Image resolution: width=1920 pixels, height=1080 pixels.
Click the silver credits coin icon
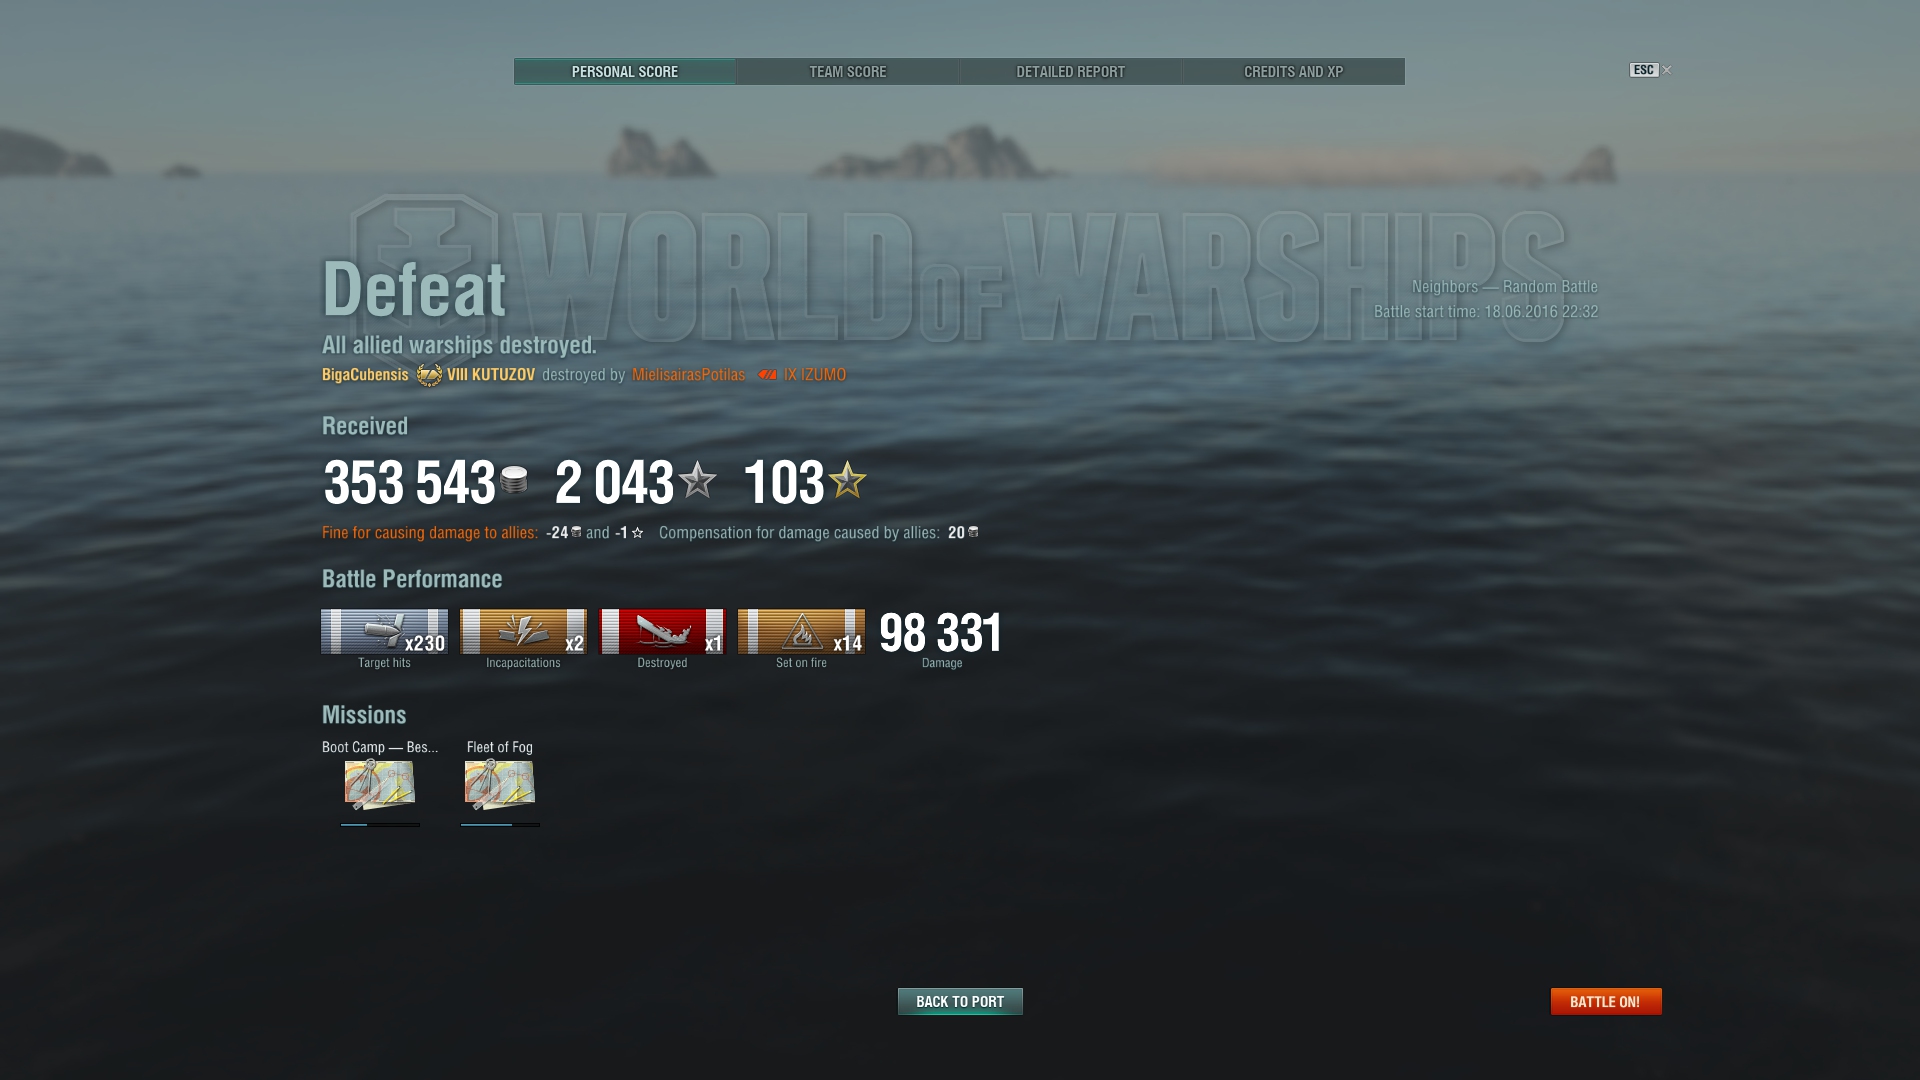pyautogui.click(x=514, y=480)
